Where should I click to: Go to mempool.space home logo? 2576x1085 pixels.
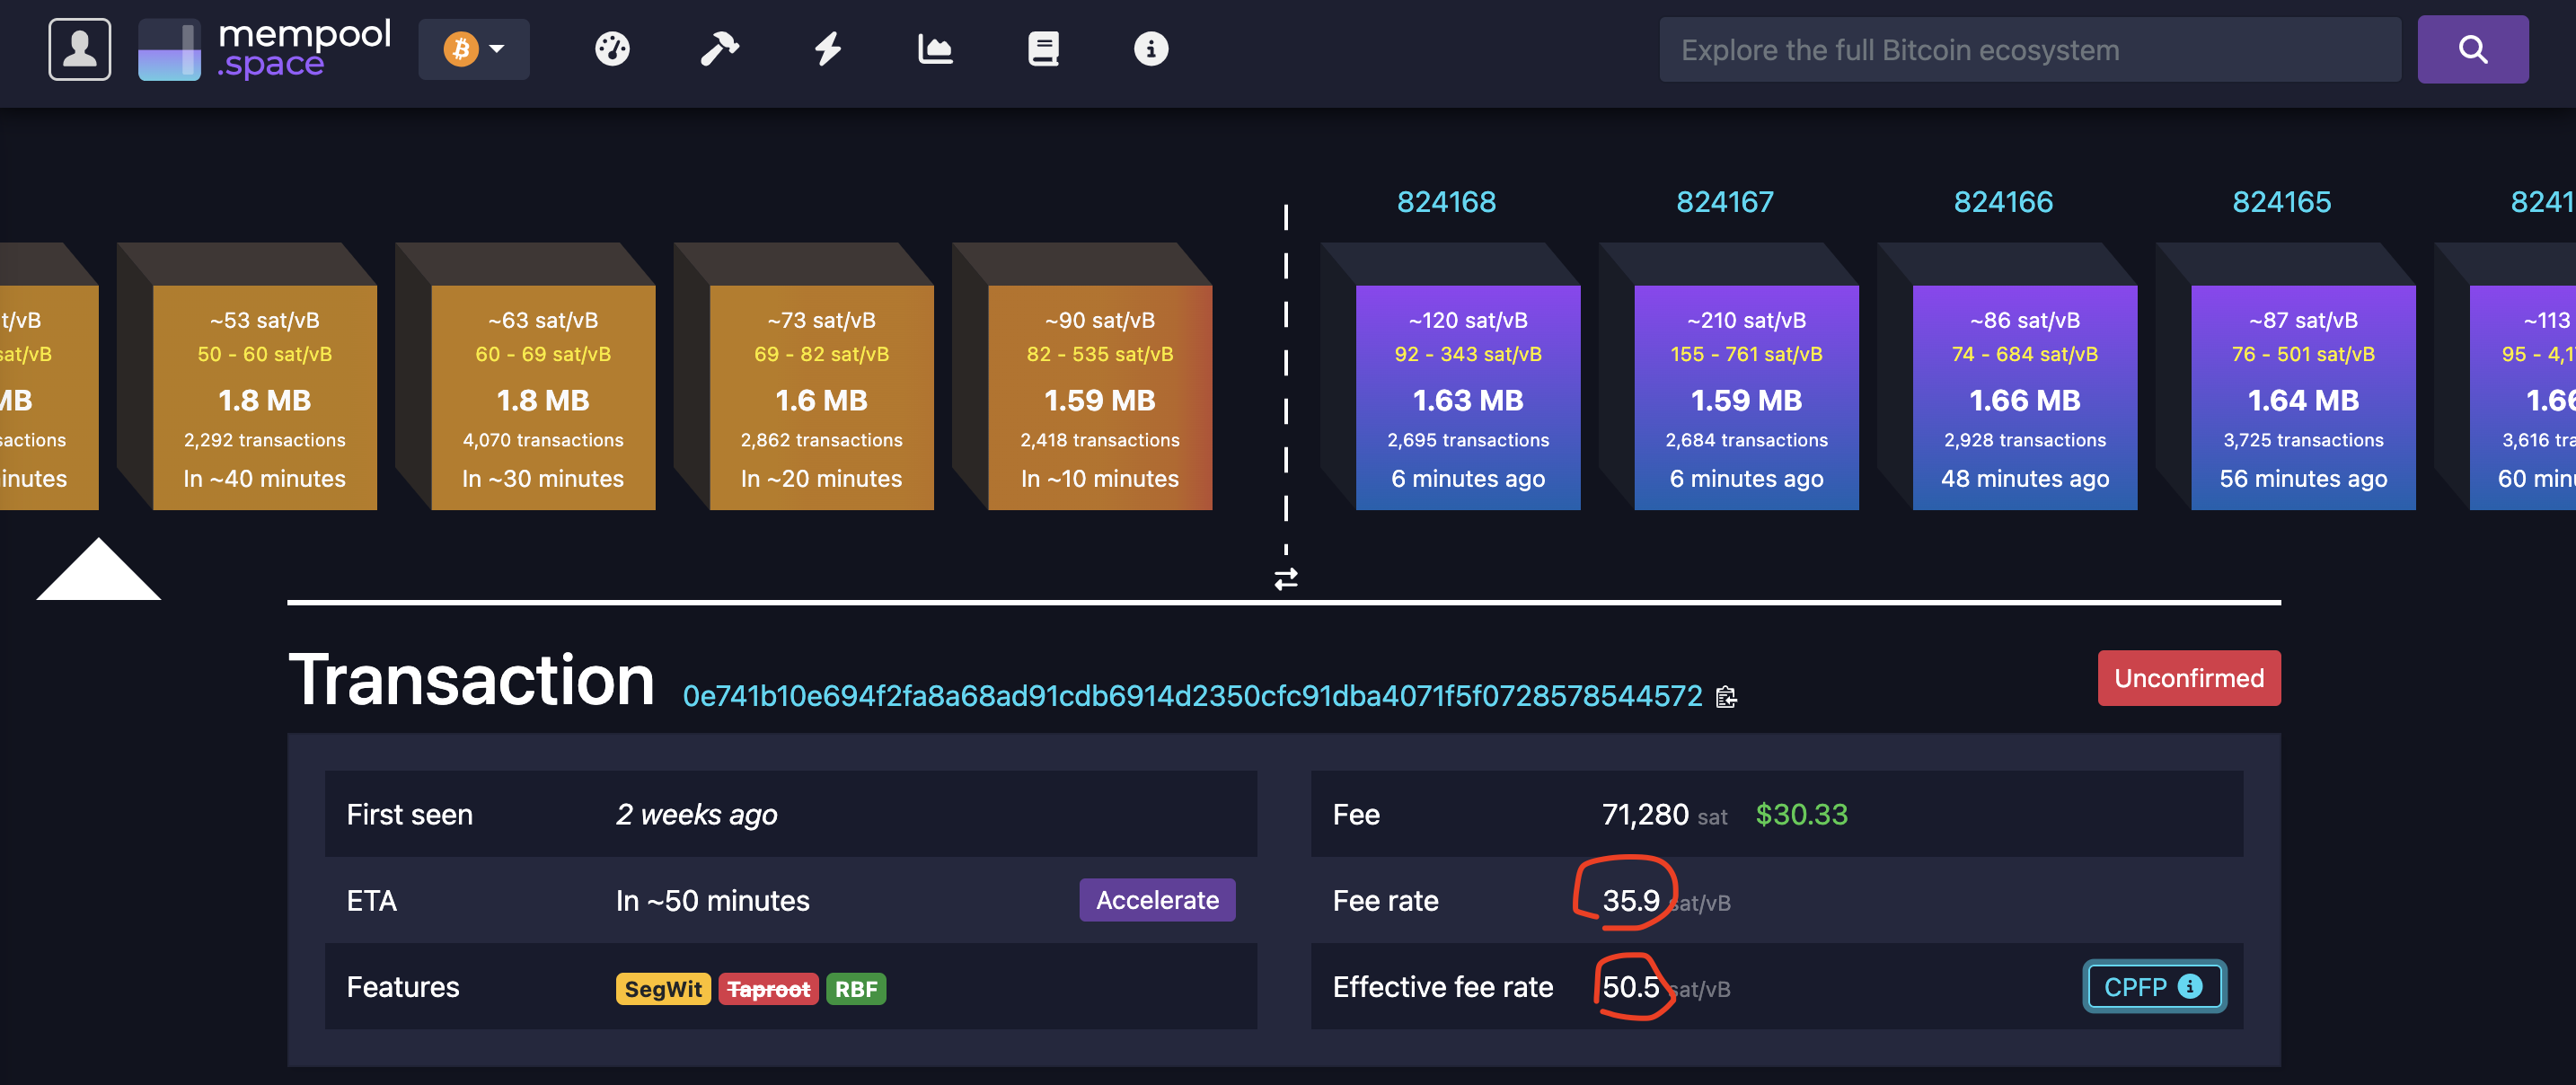pos(264,49)
